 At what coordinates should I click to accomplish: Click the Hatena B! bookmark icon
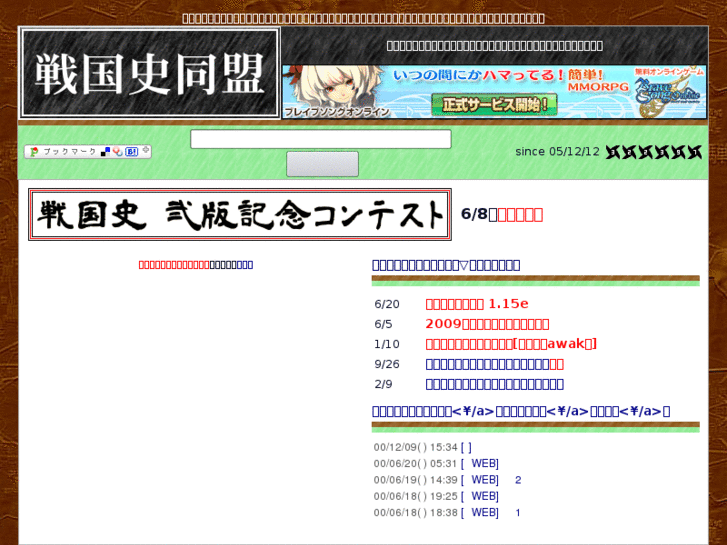click(132, 152)
